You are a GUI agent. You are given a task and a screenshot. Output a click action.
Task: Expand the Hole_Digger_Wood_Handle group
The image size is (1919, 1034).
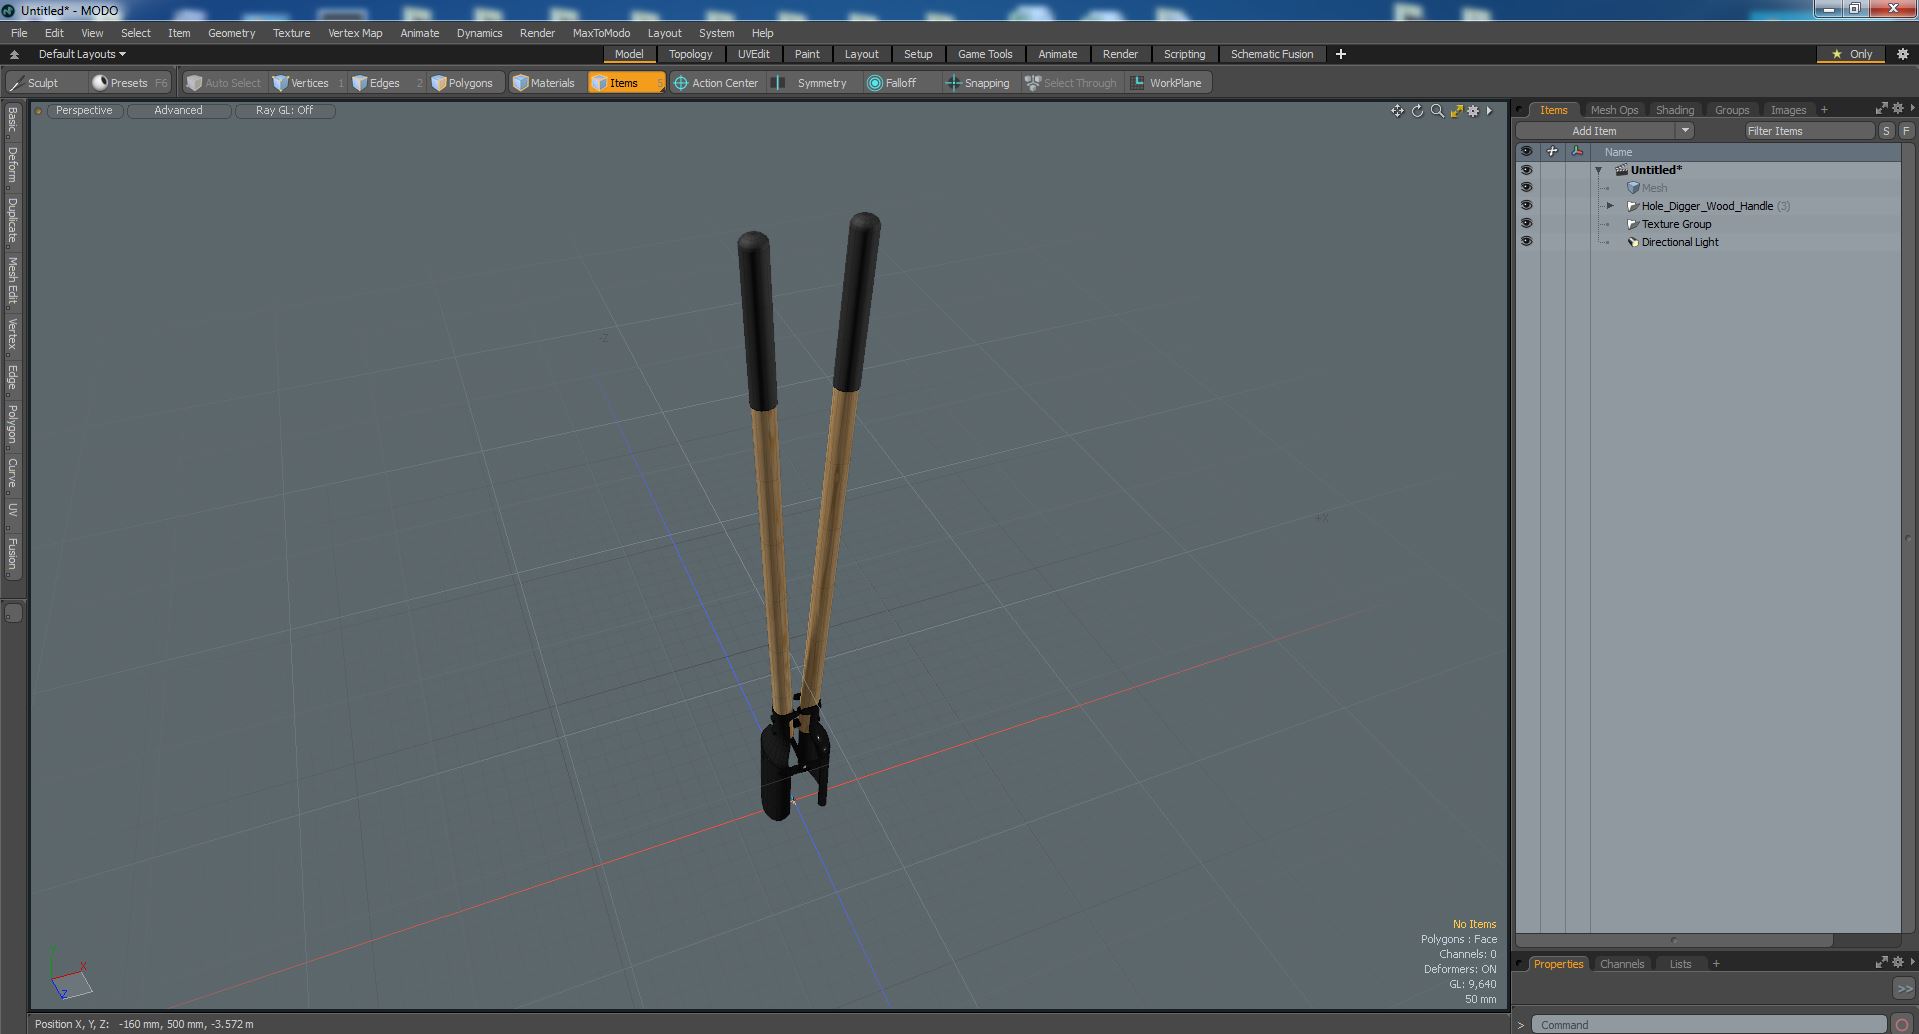[1610, 206]
